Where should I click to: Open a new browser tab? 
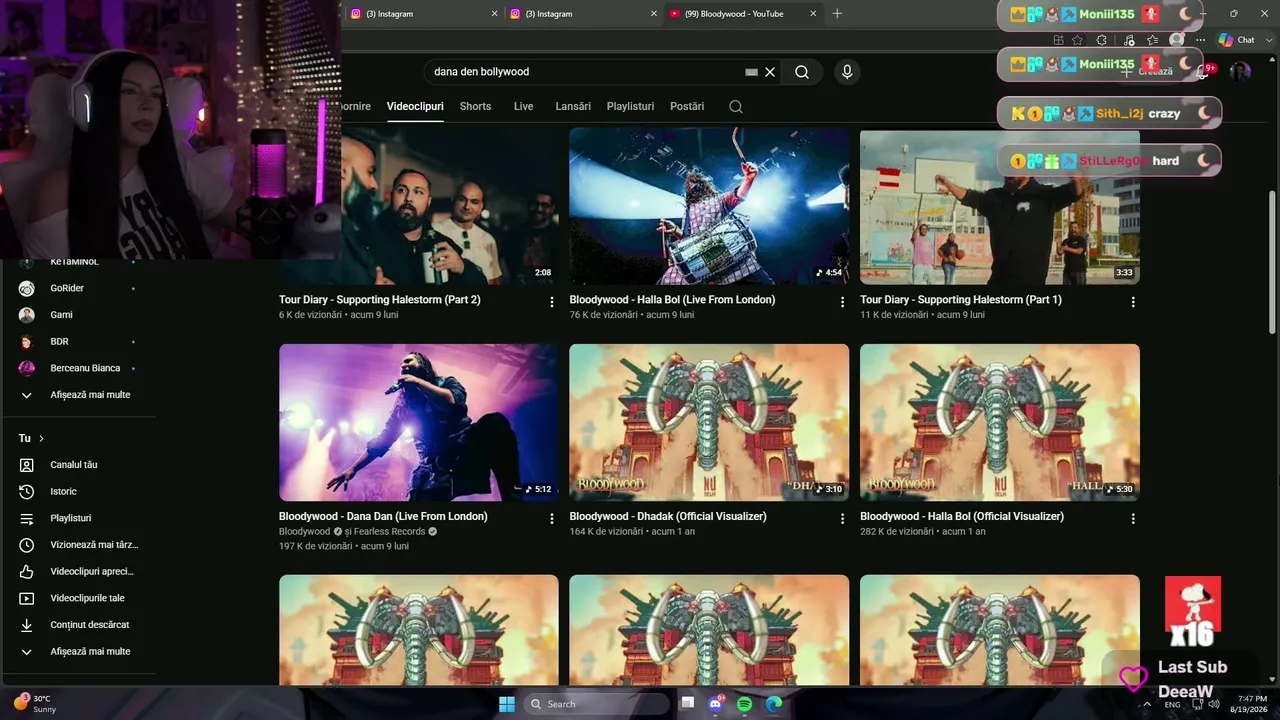[837, 14]
